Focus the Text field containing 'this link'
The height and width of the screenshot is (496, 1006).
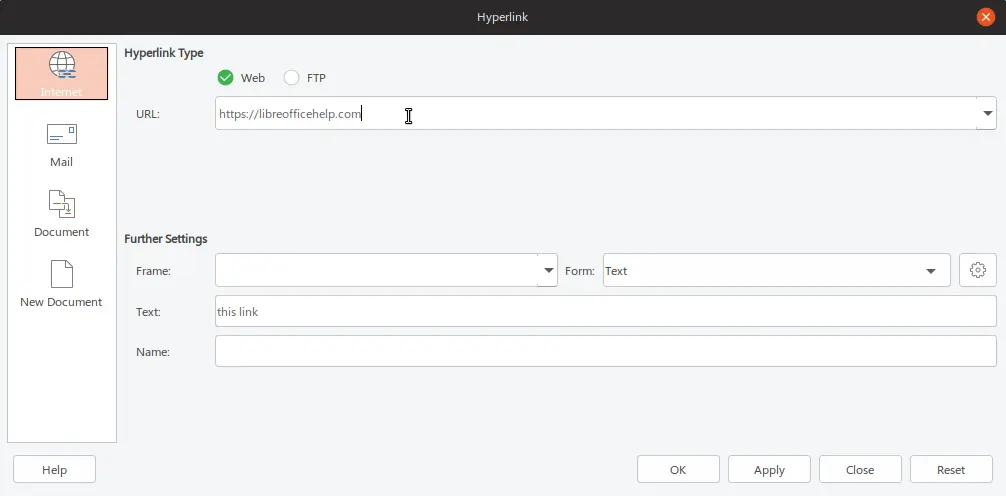(605, 311)
